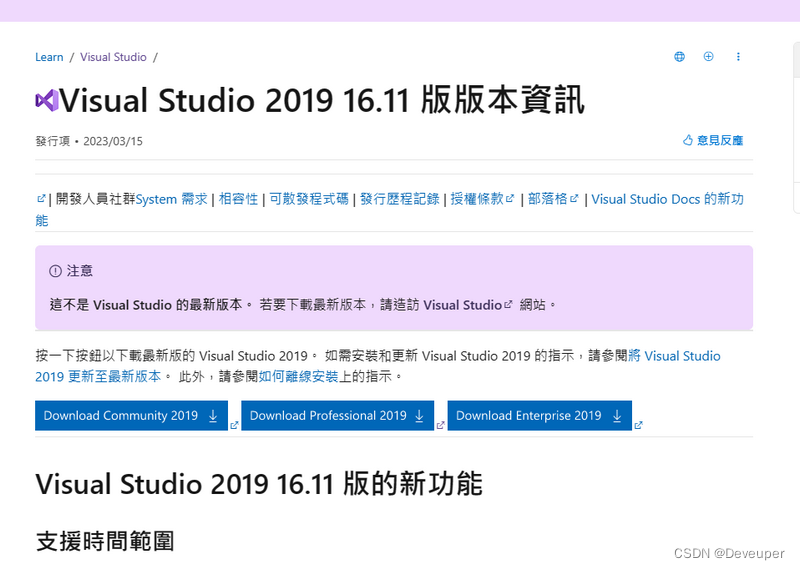
Task: Open the Visual Studio breadcrumb link
Action: click(x=113, y=57)
